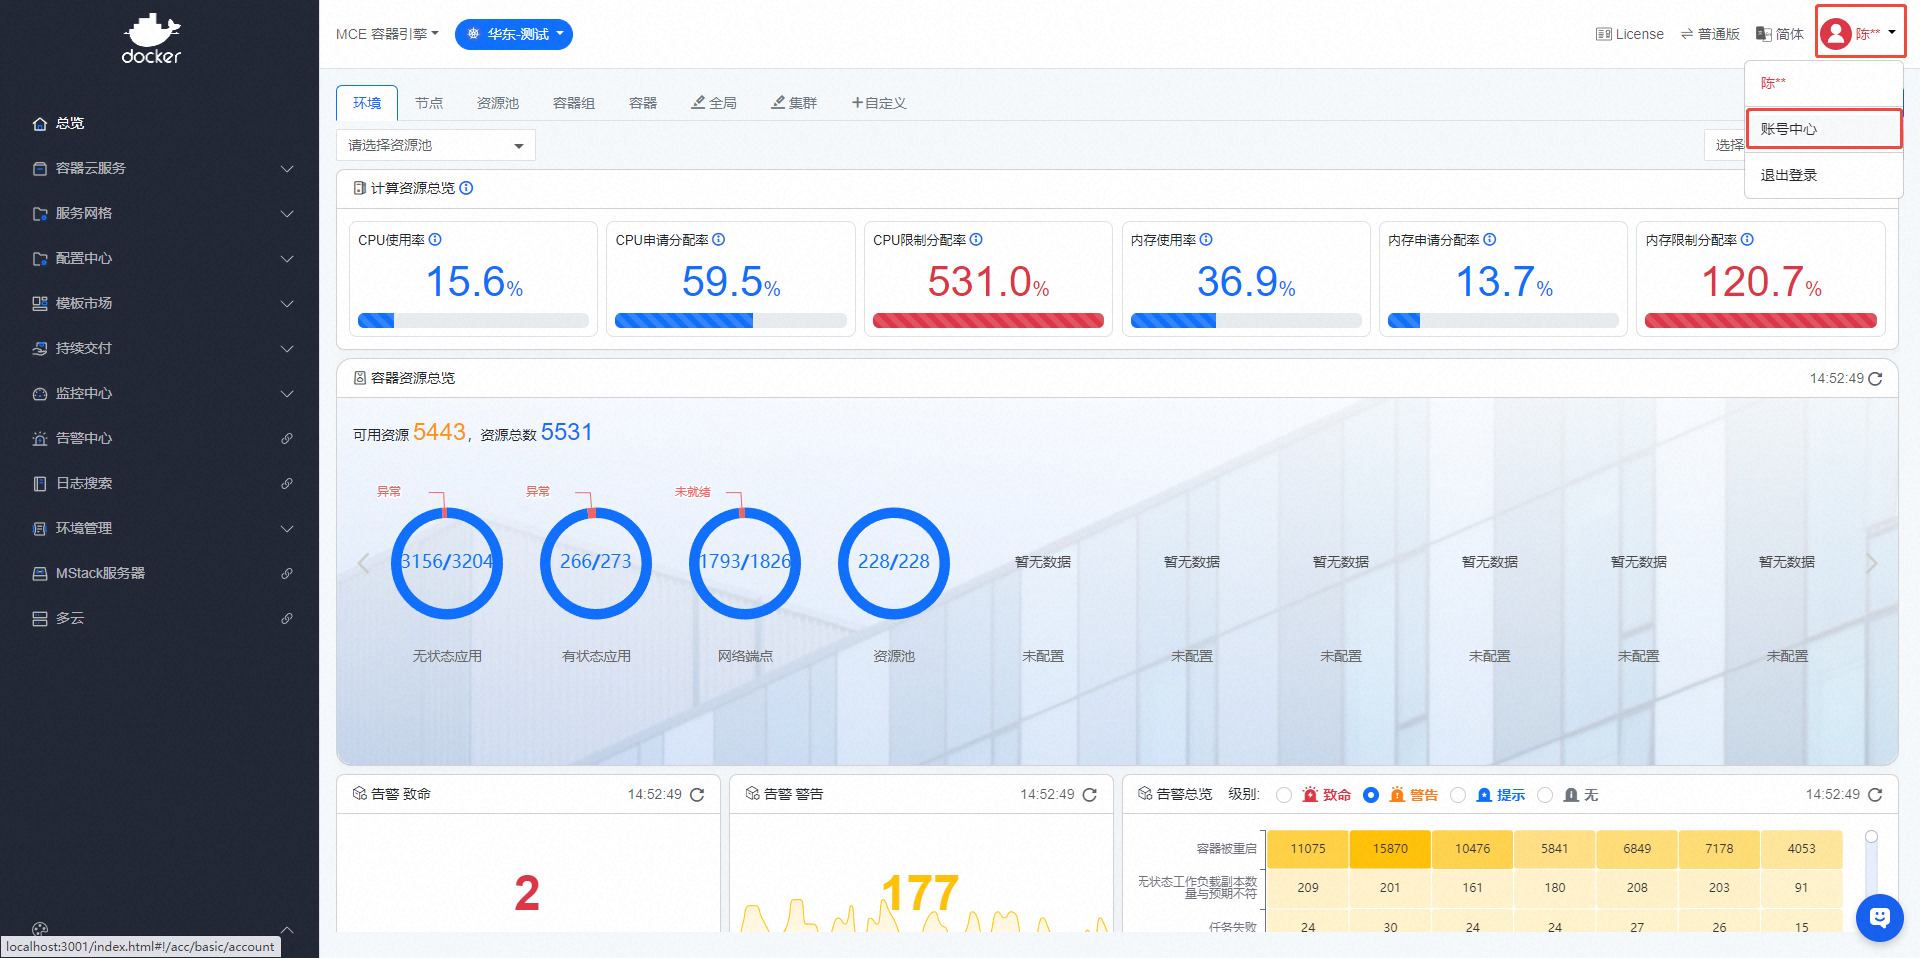Expand 容器云服务 sidebar menu
This screenshot has height=958, width=1920.
160,168
